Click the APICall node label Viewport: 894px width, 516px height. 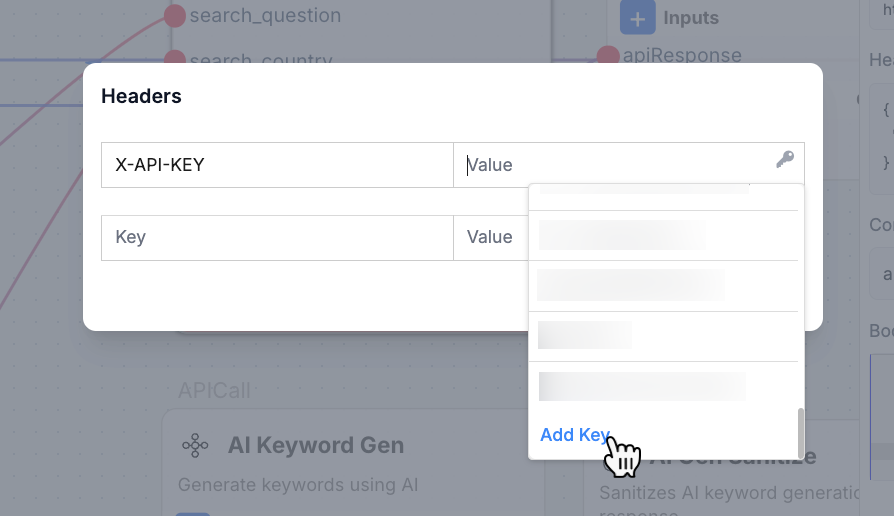coord(214,391)
